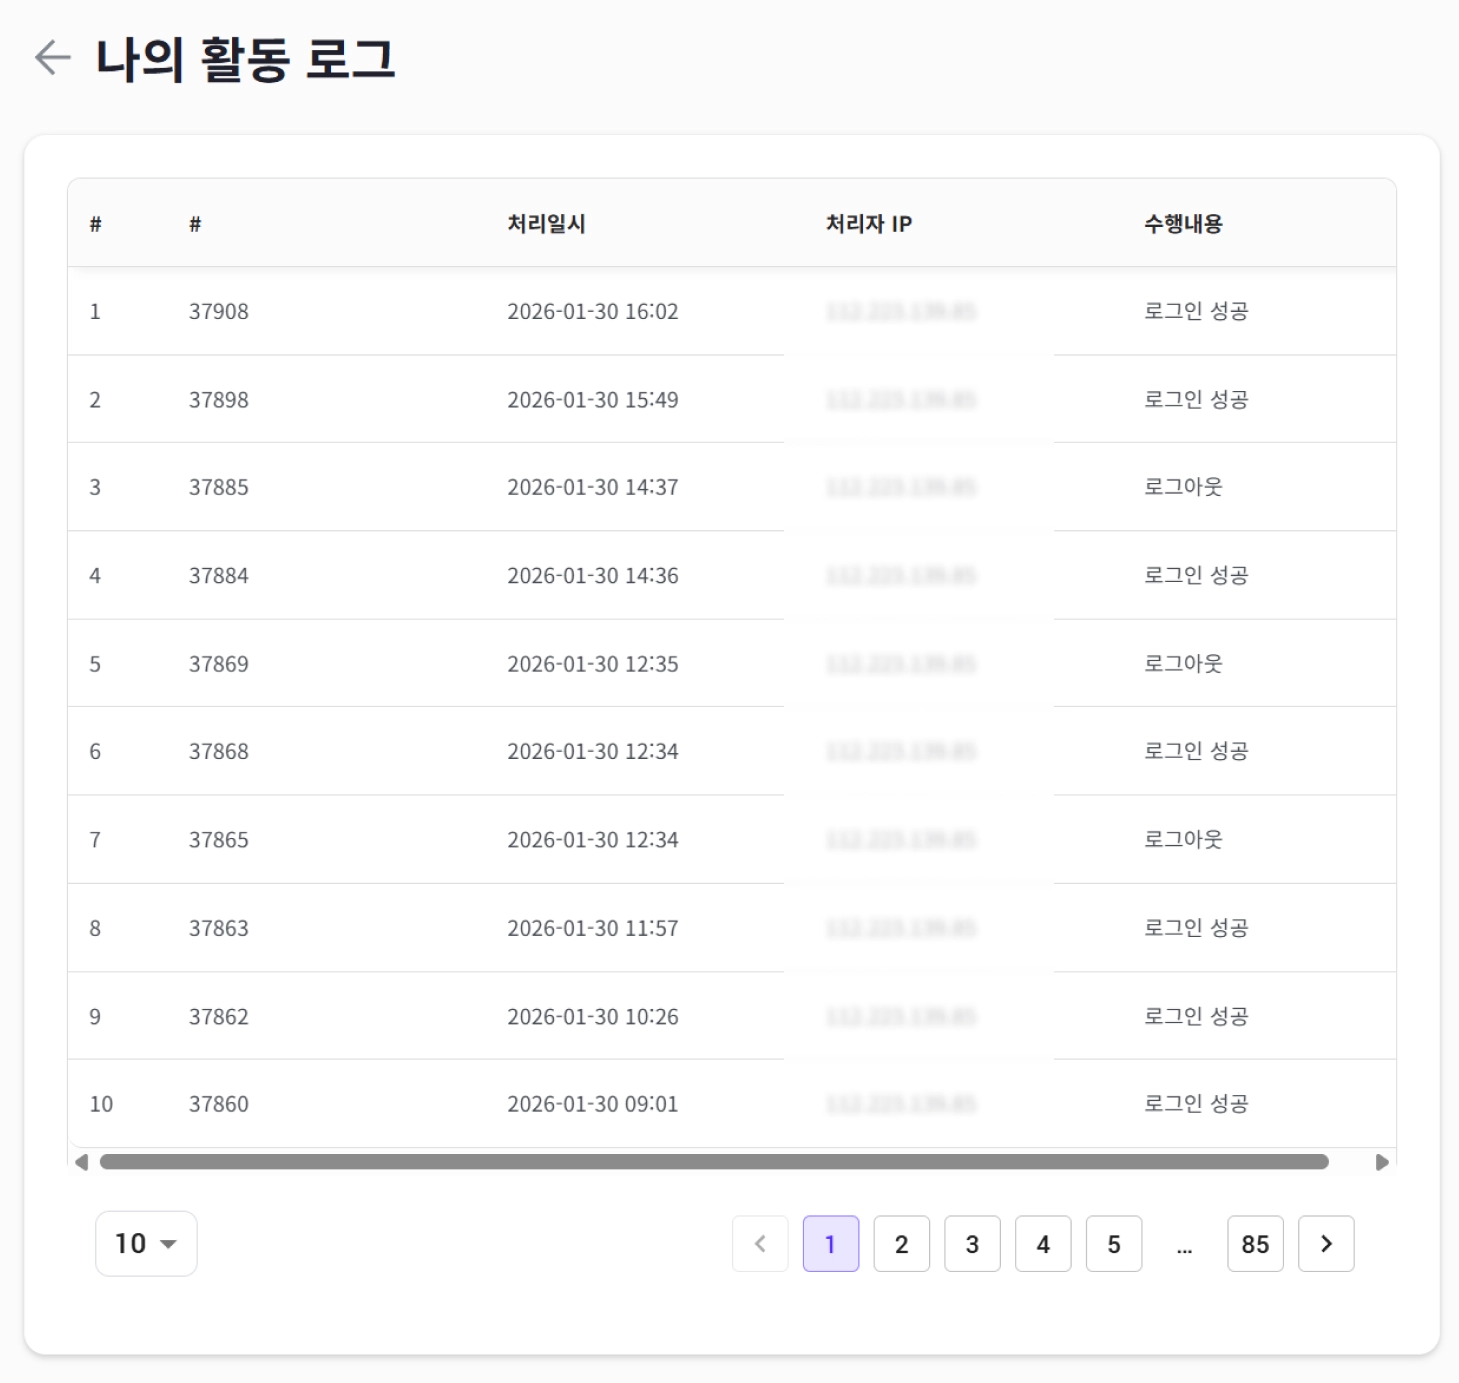1459x1383 pixels.
Task: Select the row with log ID 37860
Action: (219, 1104)
